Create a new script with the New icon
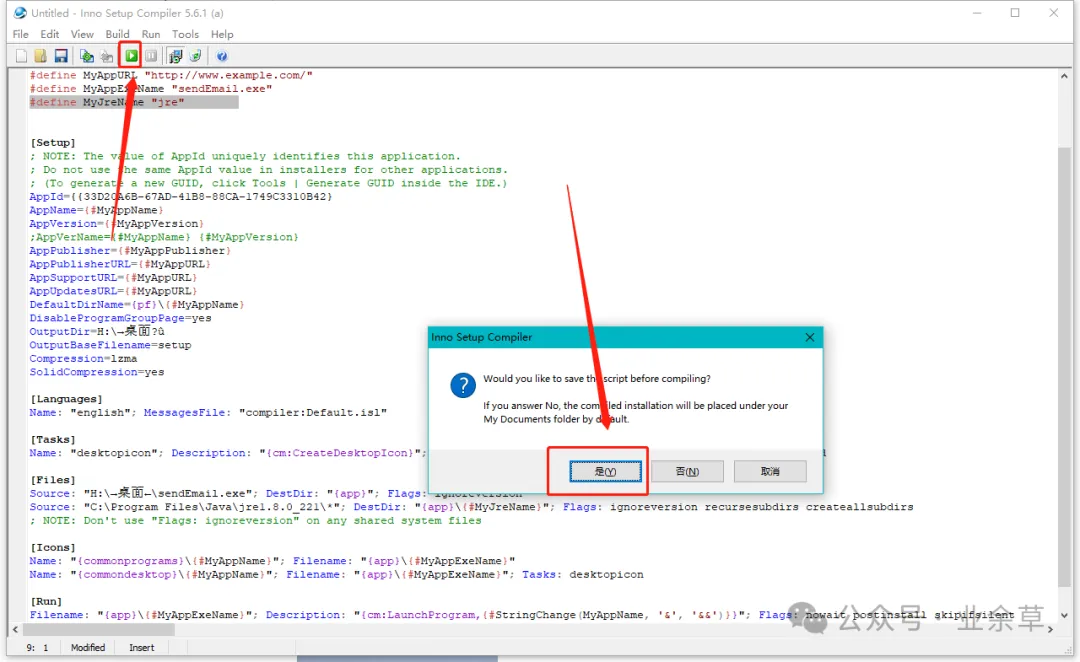 [x=21, y=56]
